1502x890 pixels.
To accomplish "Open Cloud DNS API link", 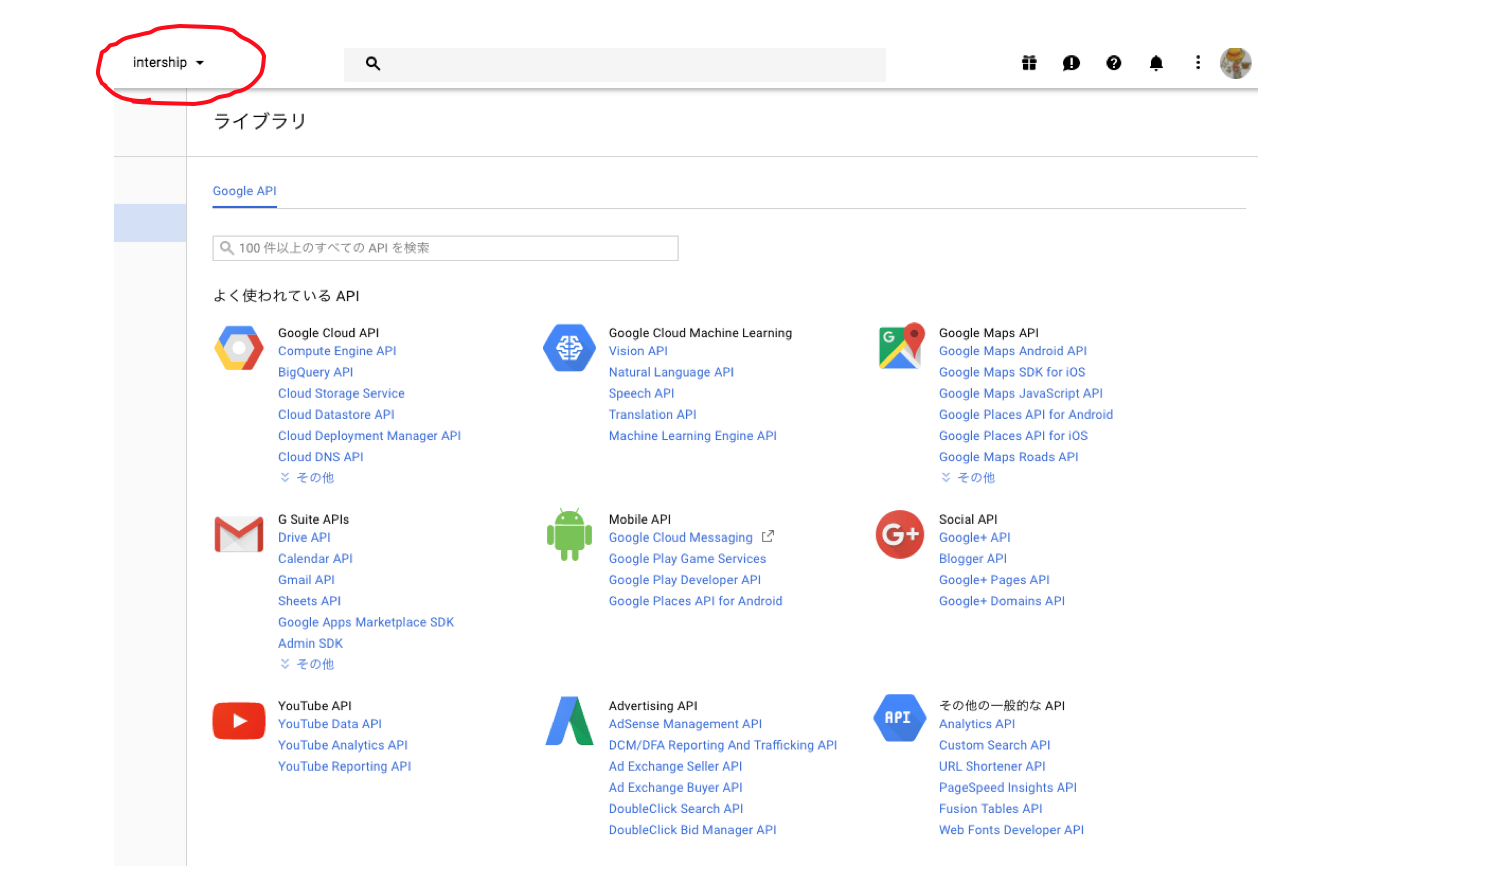I will tap(320, 457).
